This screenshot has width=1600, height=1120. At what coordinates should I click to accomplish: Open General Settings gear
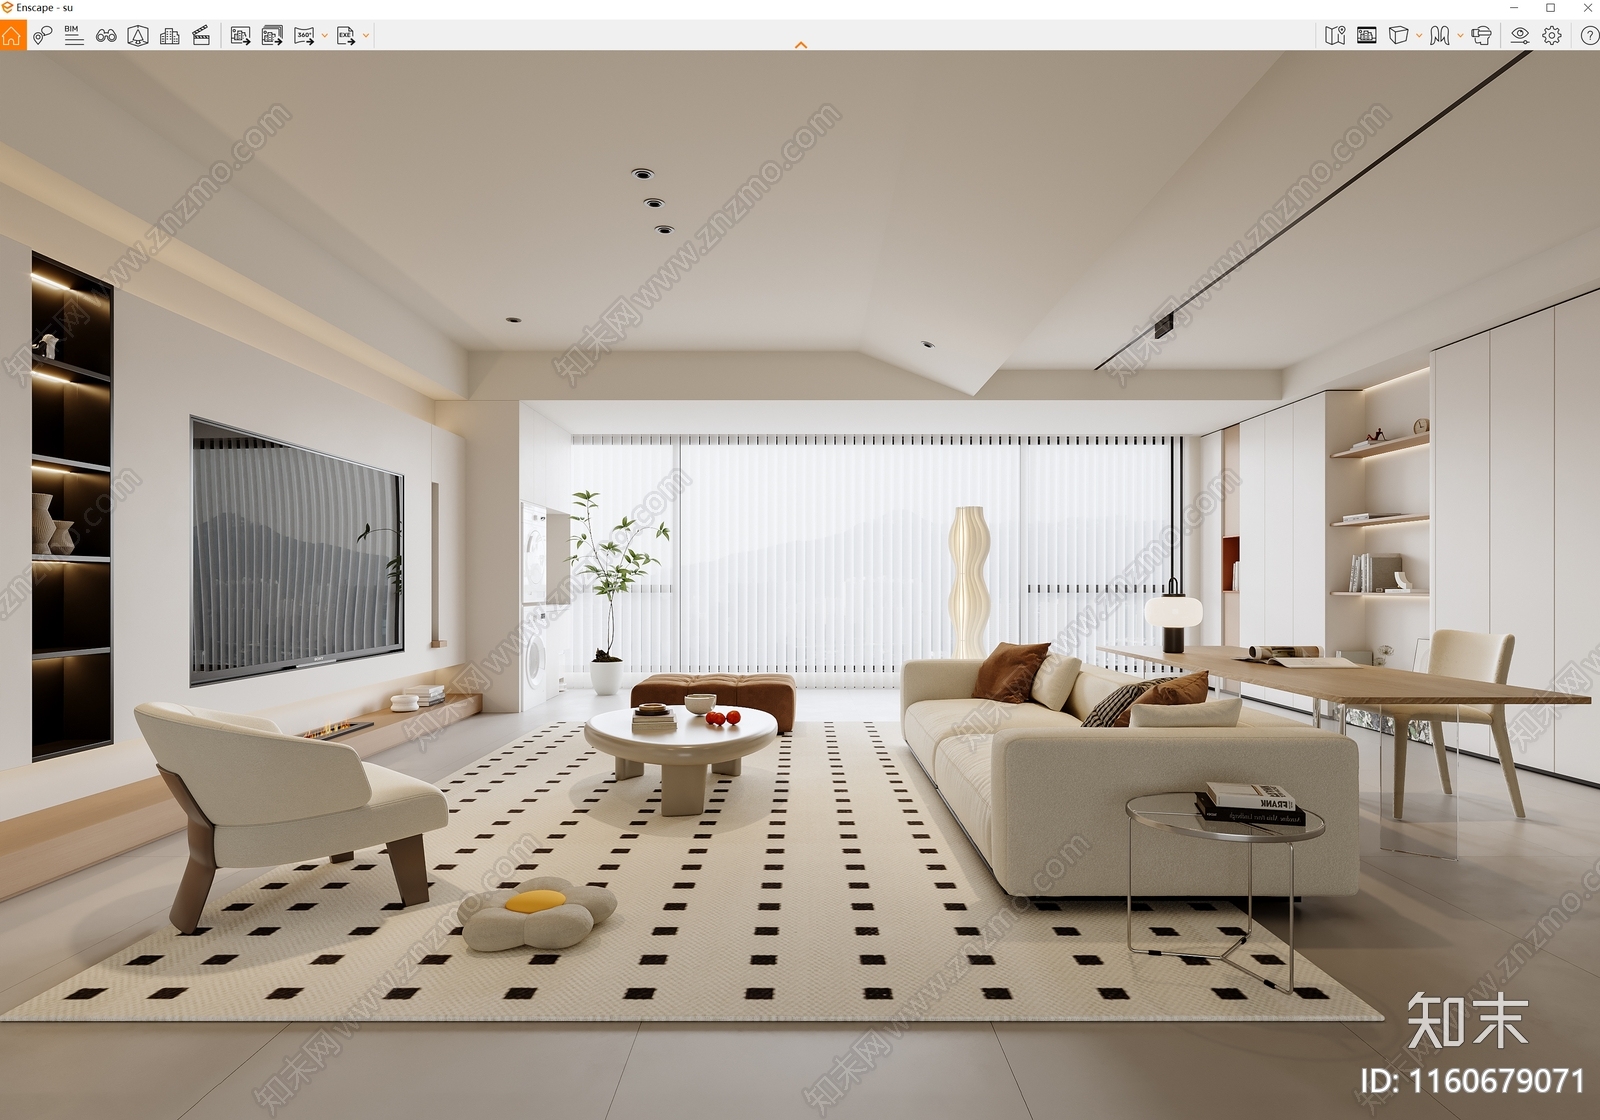[x=1552, y=36]
